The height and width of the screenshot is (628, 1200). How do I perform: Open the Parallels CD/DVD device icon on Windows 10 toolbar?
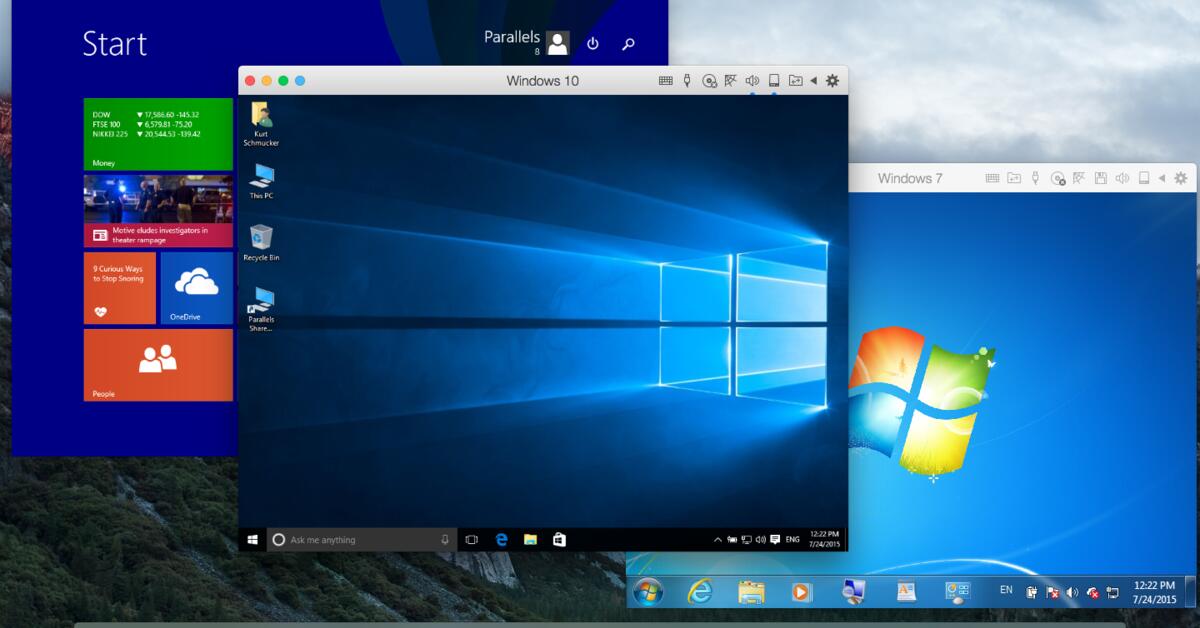[709, 80]
